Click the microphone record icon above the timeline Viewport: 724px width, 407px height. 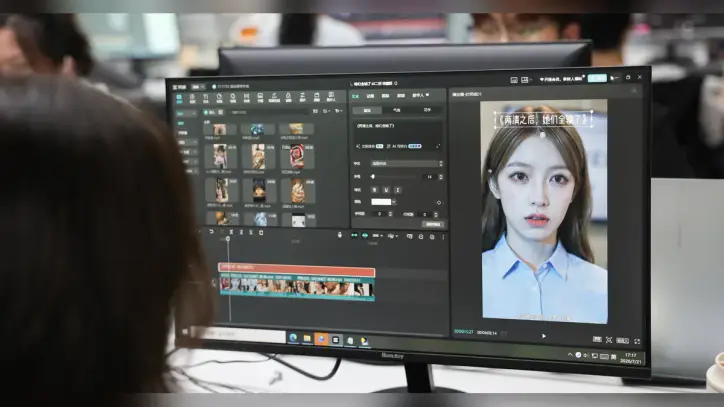pyautogui.click(x=340, y=235)
